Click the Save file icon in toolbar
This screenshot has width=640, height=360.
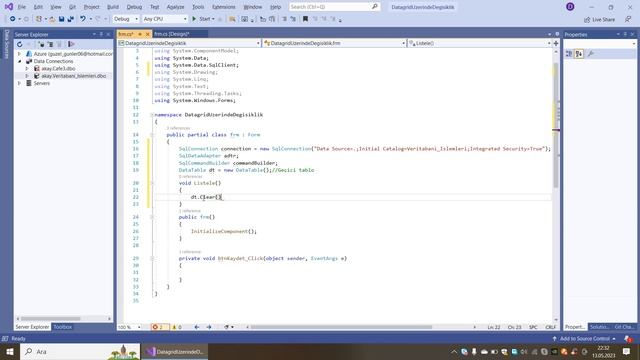tap(62, 19)
